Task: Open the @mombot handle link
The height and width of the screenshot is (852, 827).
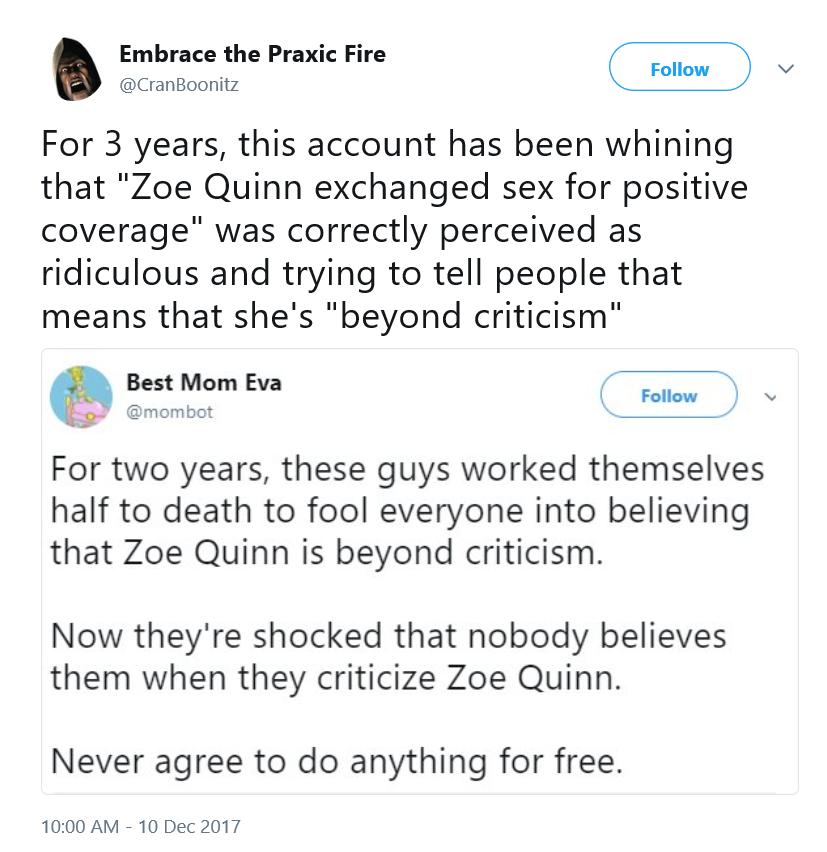Action: point(169,412)
